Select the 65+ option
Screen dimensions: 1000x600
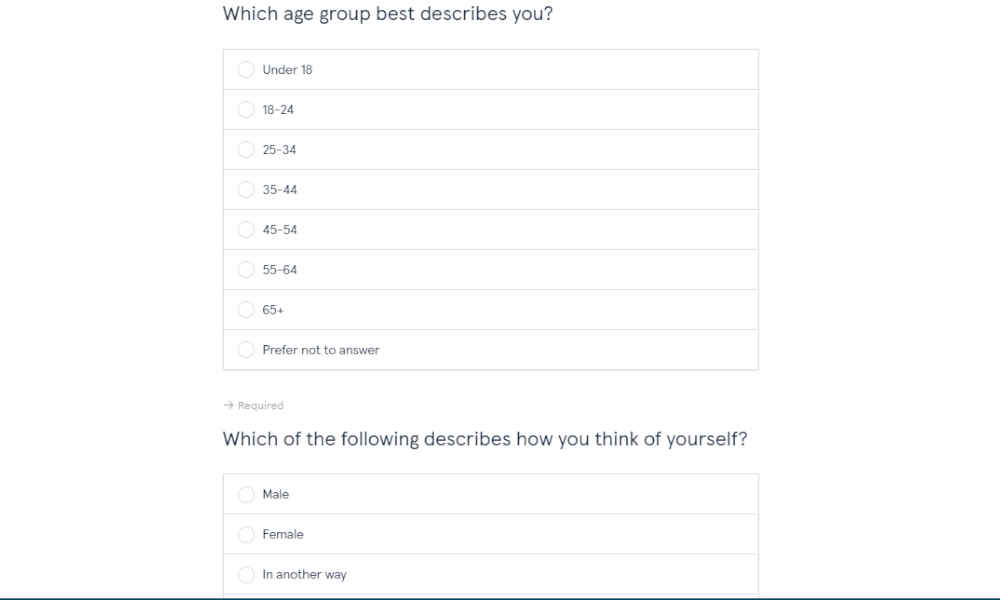click(x=246, y=310)
